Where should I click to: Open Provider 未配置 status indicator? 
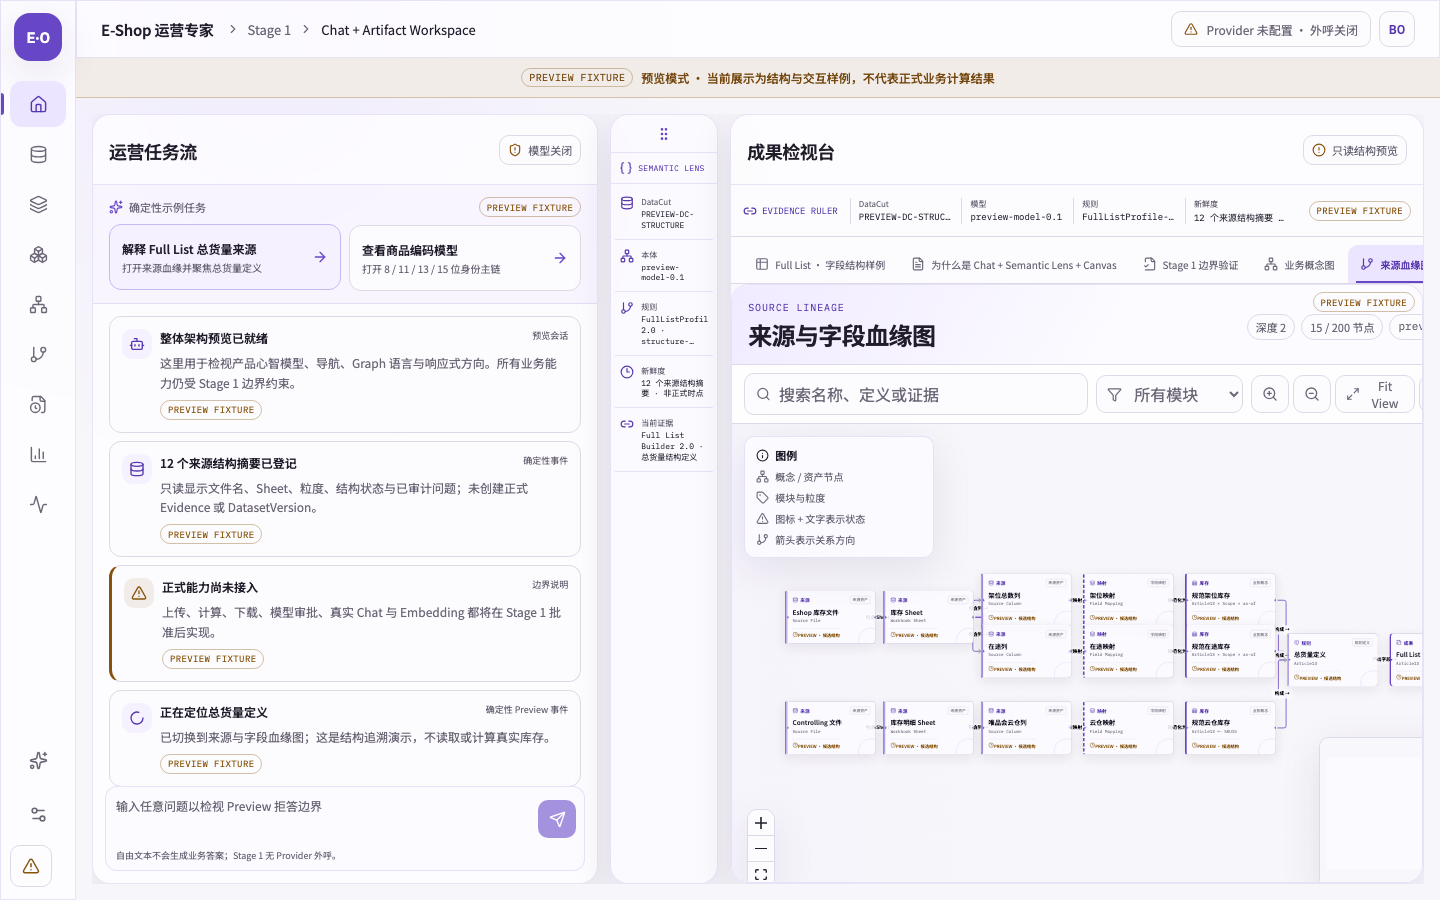click(1271, 30)
